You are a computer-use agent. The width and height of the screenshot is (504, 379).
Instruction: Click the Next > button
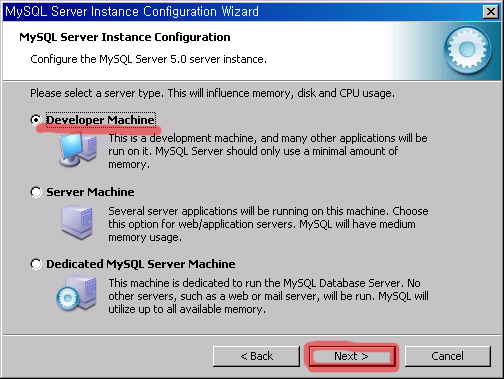click(x=351, y=356)
